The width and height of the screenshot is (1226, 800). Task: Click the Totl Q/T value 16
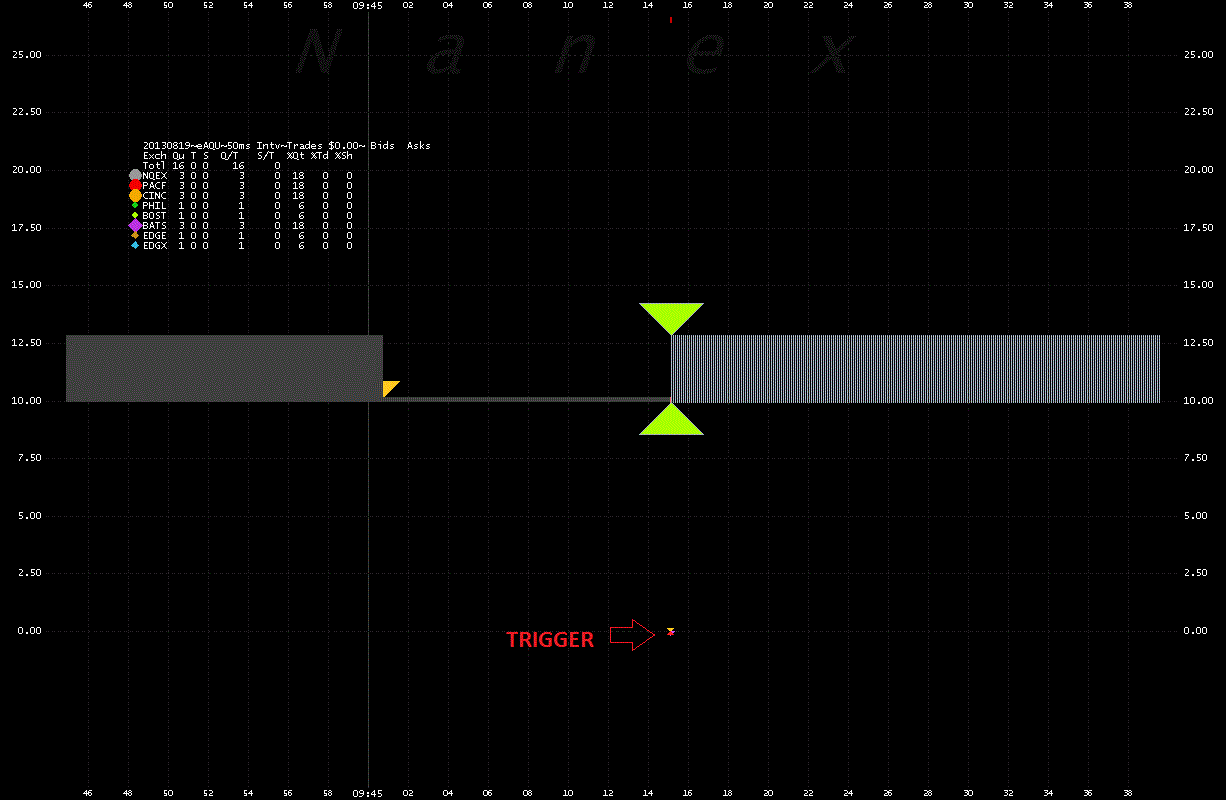tap(238, 165)
